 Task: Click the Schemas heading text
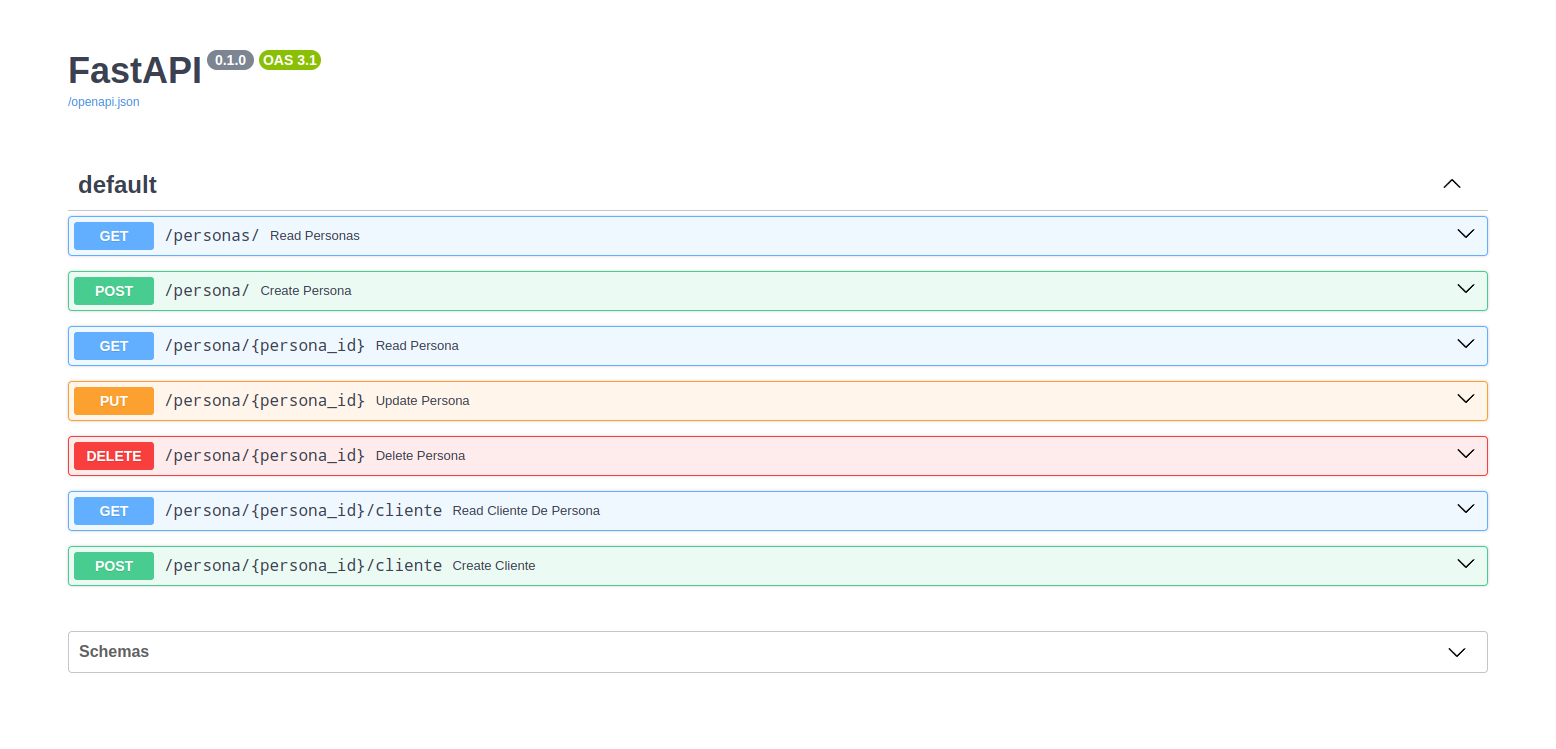[x=114, y=652]
